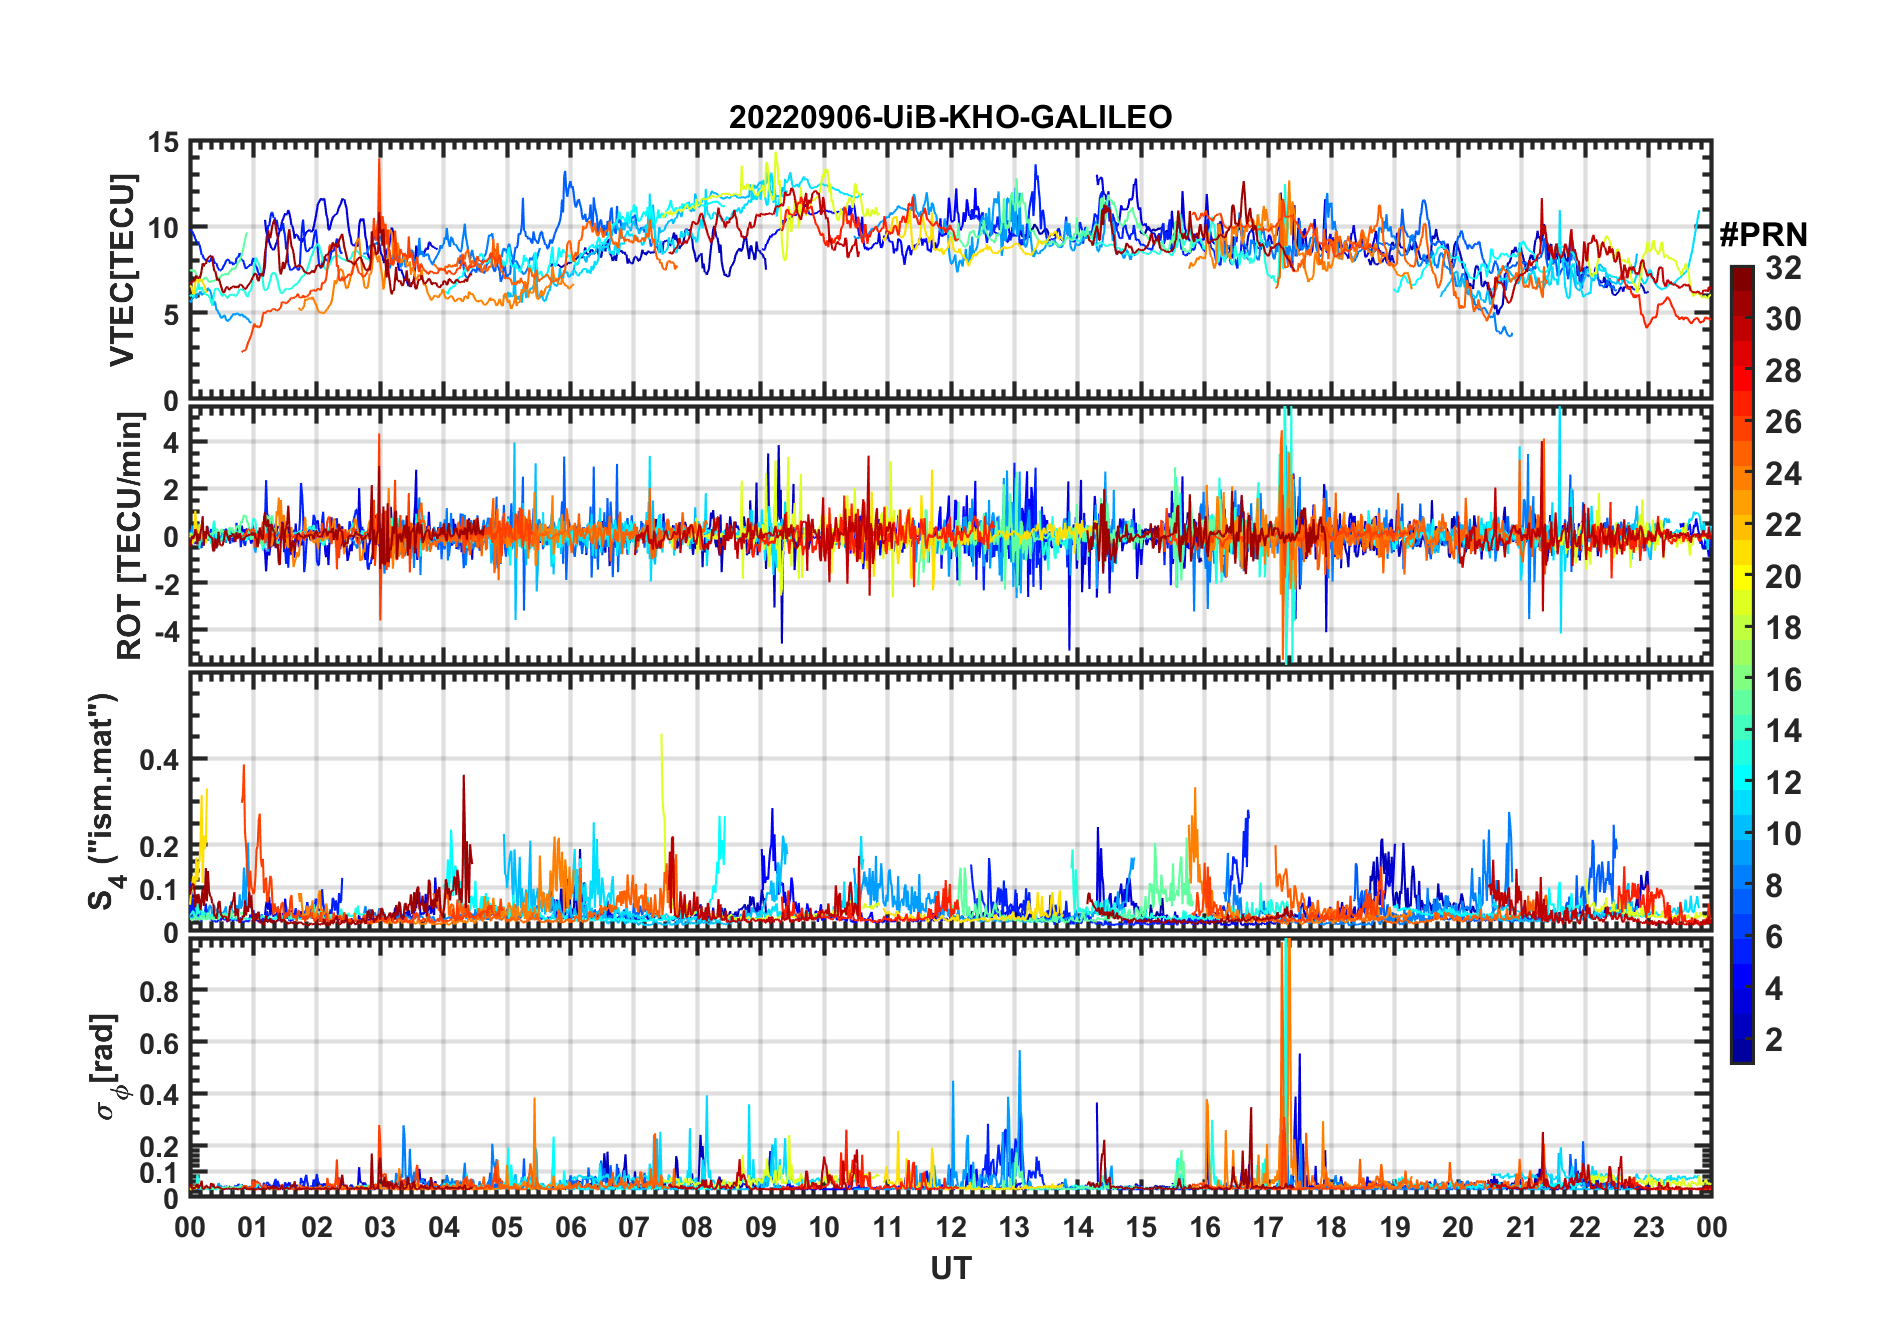1902x1330 pixels.
Task: Click VTEC axis tick label 5
Action: coord(171,315)
